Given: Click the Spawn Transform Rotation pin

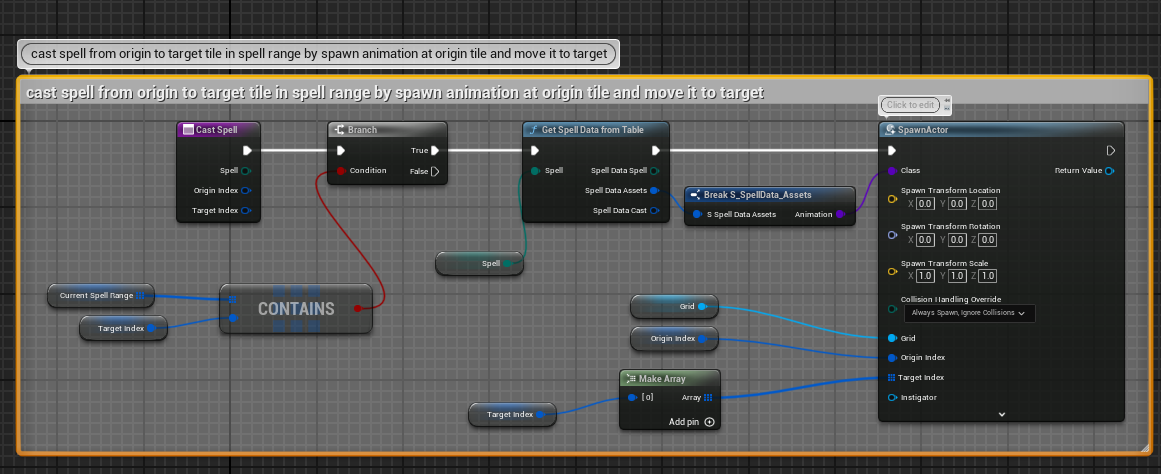Looking at the screenshot, I should coord(892,235).
